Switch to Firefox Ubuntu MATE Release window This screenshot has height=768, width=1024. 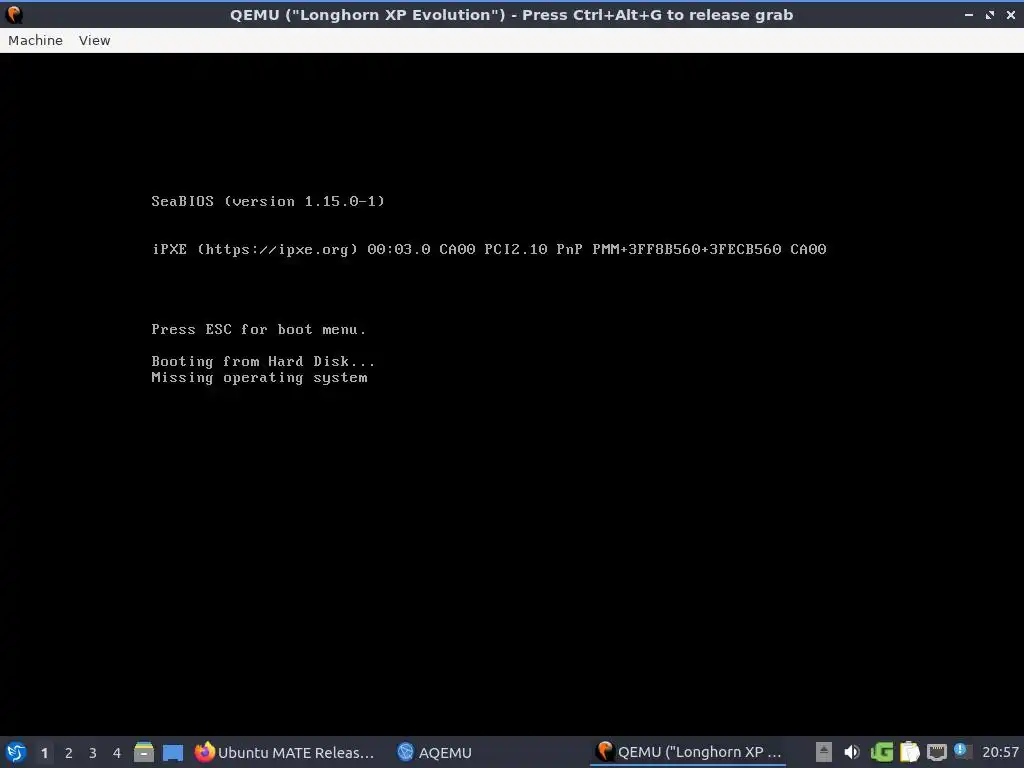click(285, 752)
